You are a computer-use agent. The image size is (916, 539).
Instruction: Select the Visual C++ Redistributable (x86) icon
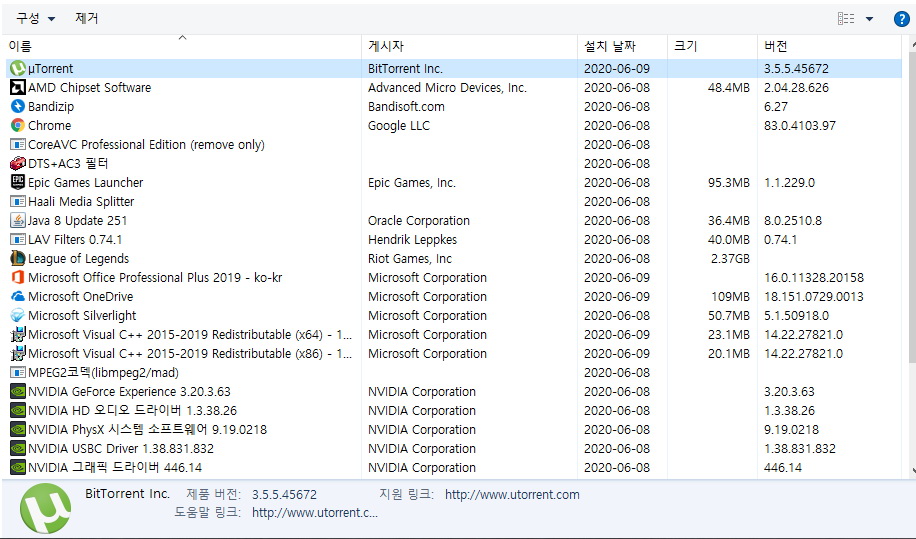(x=18, y=353)
